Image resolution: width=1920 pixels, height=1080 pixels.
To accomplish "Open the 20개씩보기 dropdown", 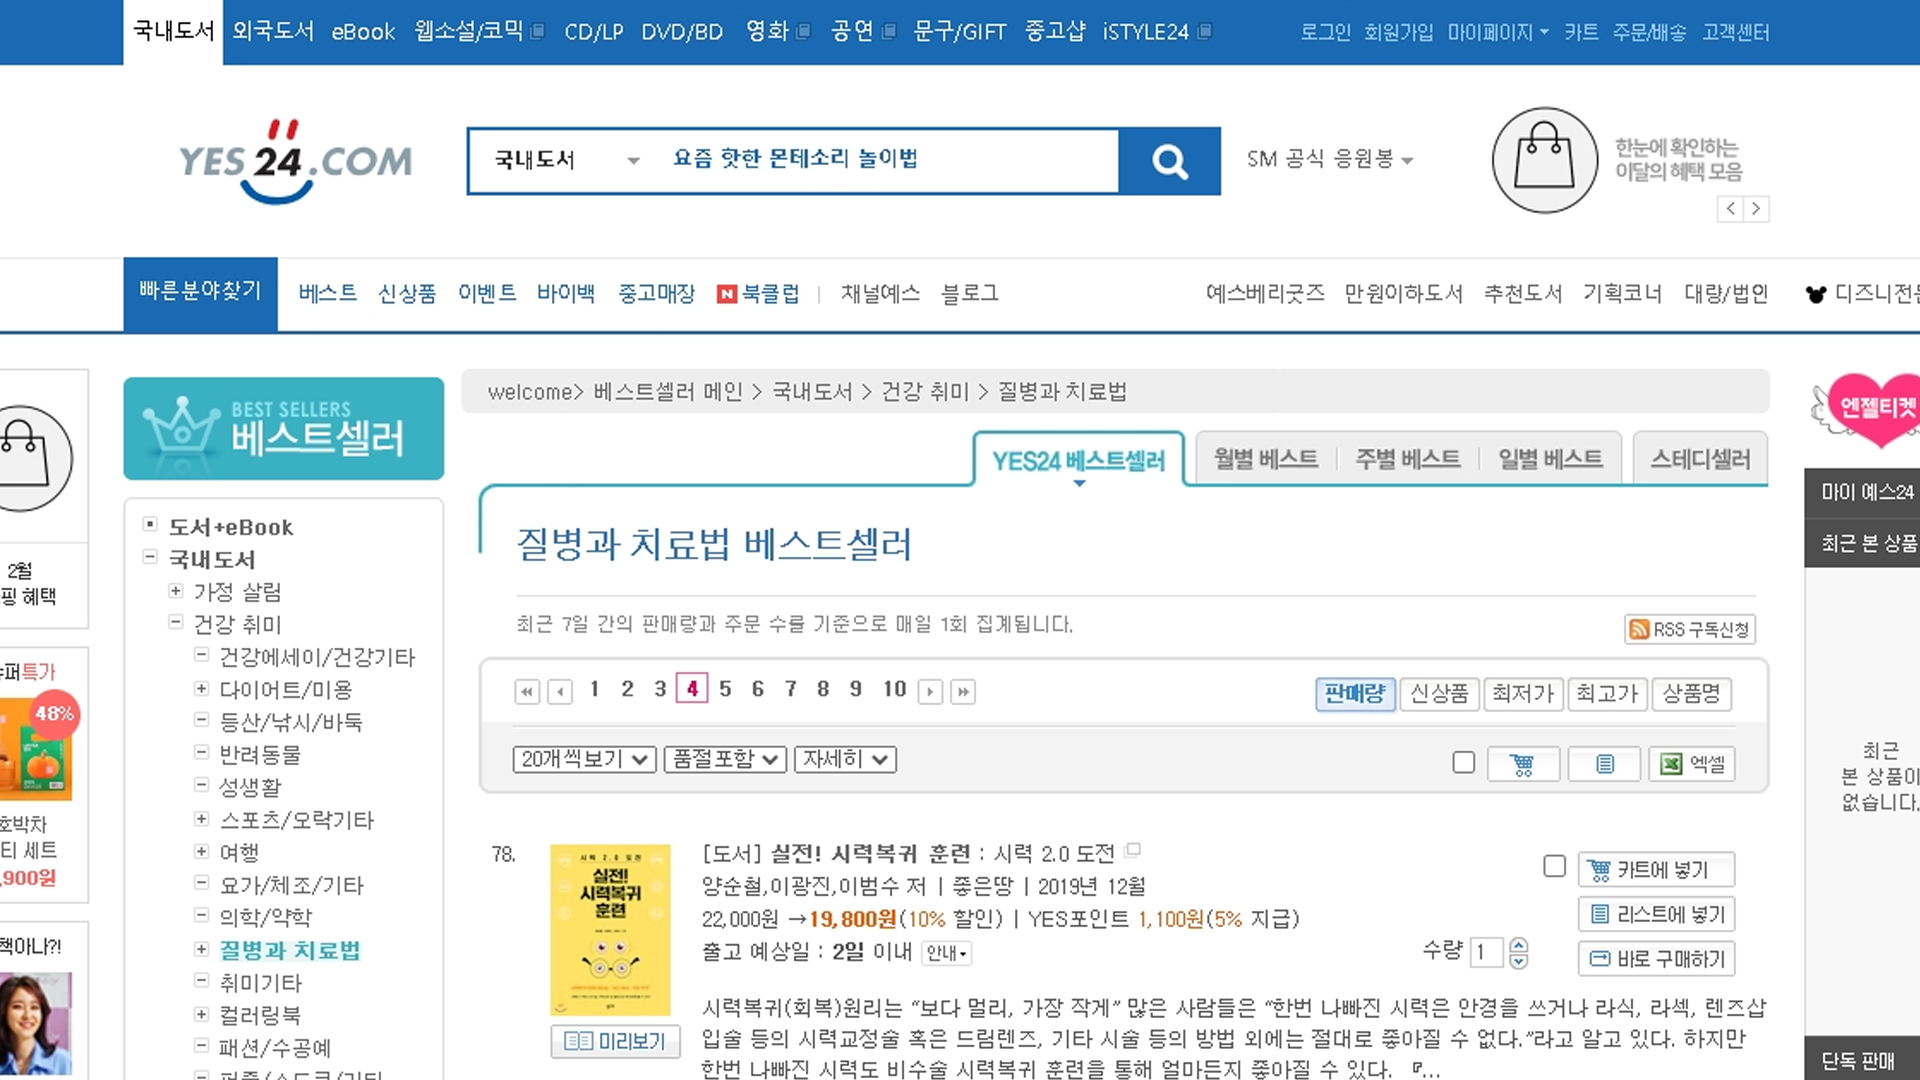I will tap(584, 759).
